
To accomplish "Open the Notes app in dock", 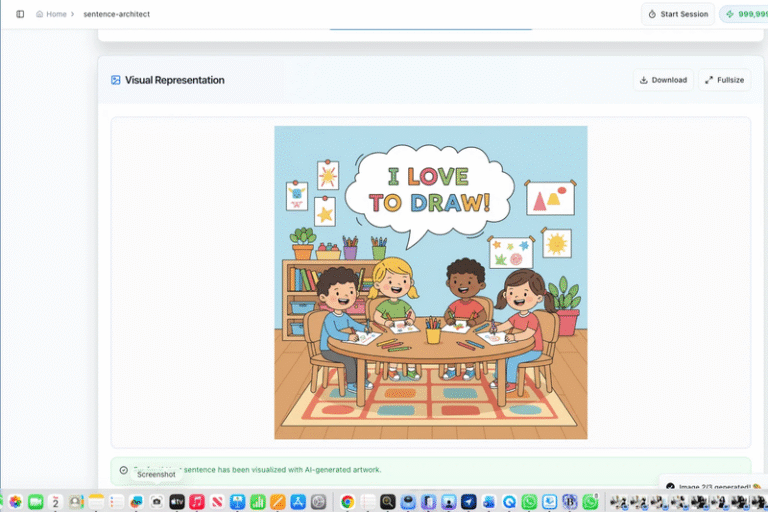I will (x=96, y=502).
